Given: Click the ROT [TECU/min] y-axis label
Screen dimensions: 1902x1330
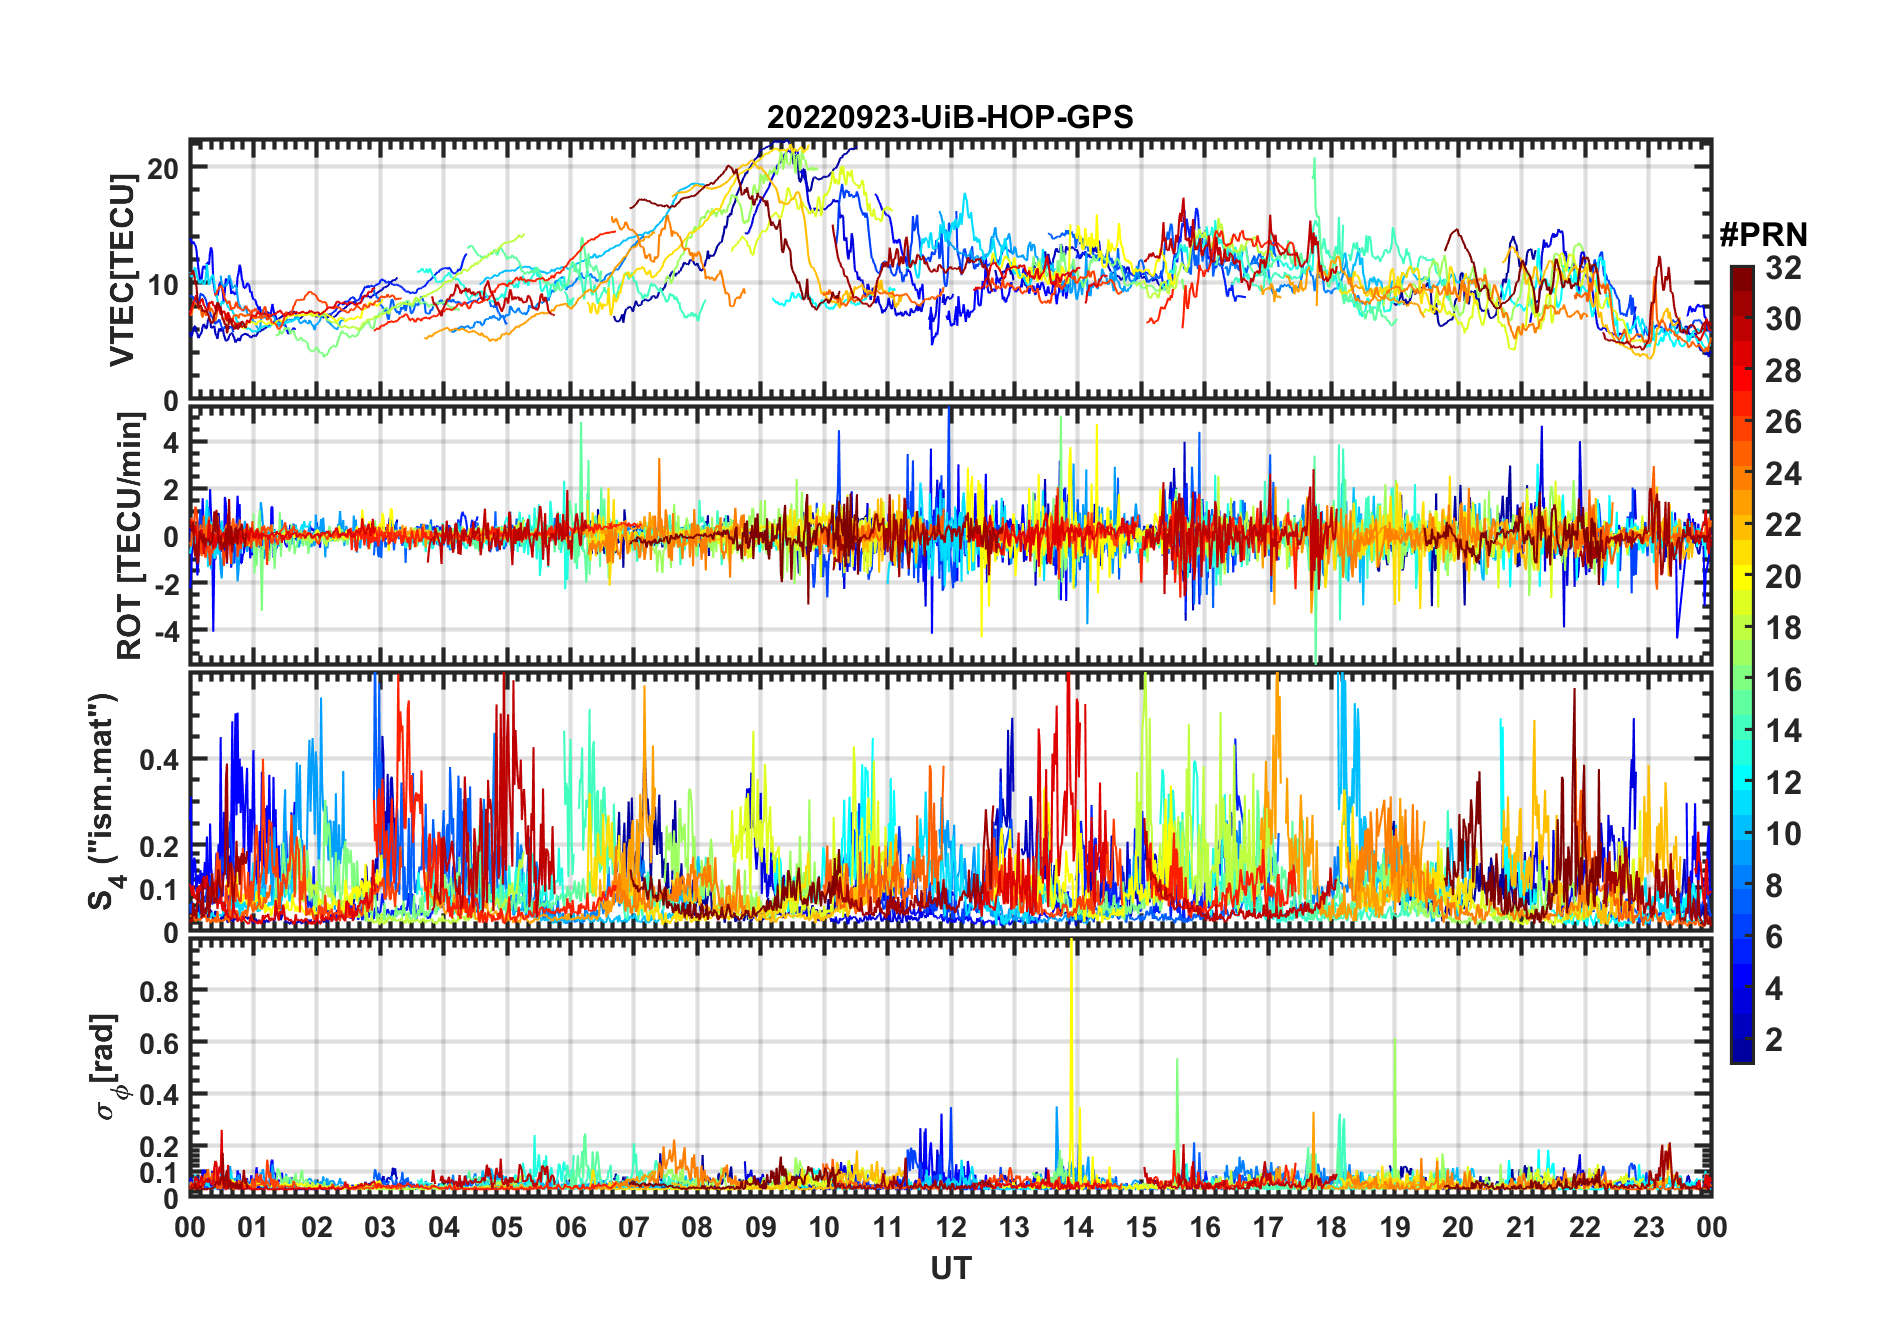Looking at the screenshot, I should tap(130, 536).
